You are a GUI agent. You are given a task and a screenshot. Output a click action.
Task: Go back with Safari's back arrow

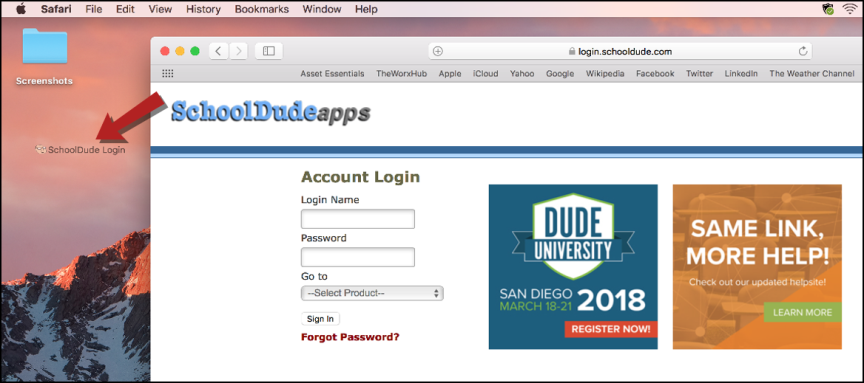pyautogui.click(x=218, y=51)
